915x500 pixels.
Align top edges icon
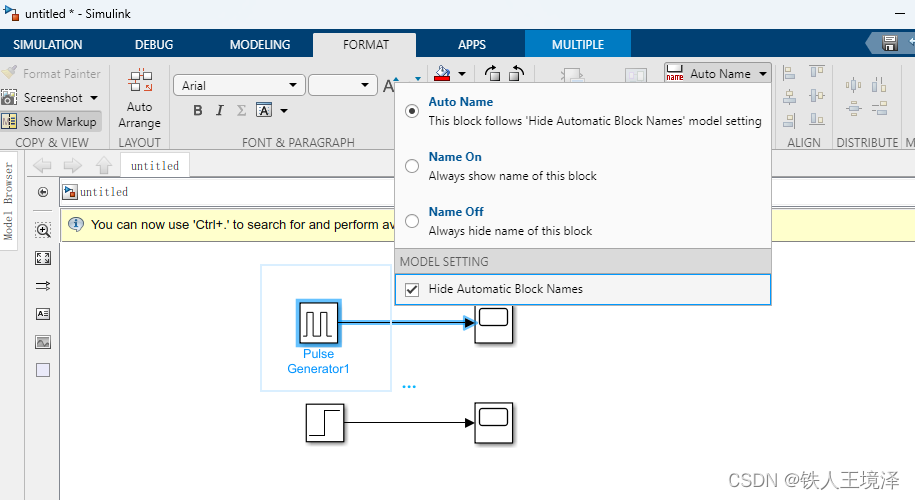(817, 72)
